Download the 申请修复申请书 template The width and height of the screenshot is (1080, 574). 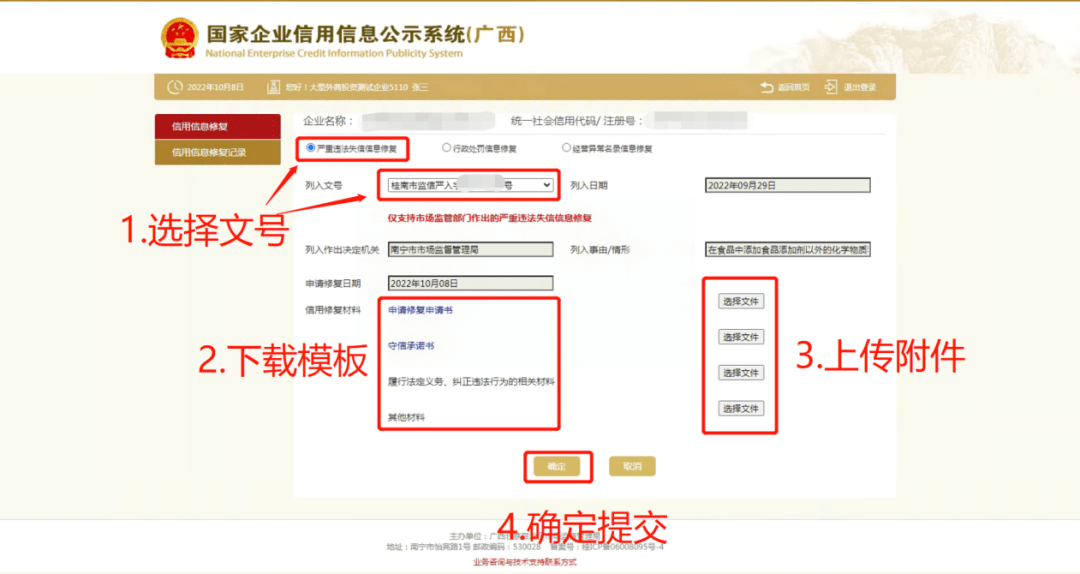(x=420, y=310)
